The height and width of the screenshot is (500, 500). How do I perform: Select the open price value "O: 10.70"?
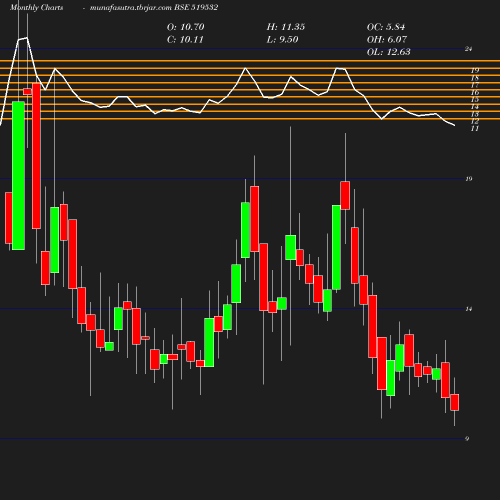pyautogui.click(x=185, y=27)
